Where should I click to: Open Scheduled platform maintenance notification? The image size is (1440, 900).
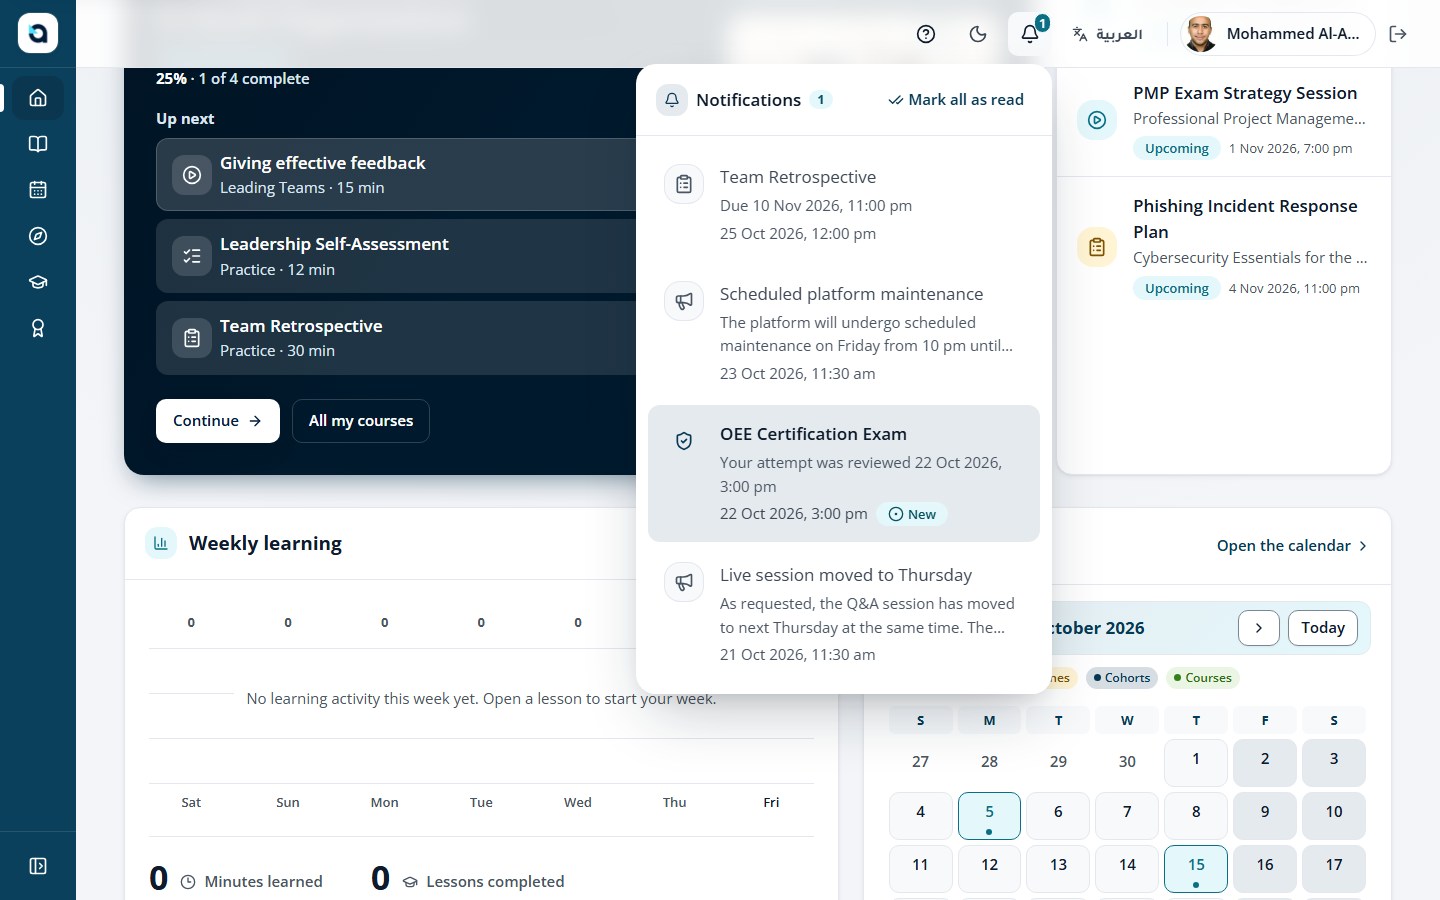point(844,333)
